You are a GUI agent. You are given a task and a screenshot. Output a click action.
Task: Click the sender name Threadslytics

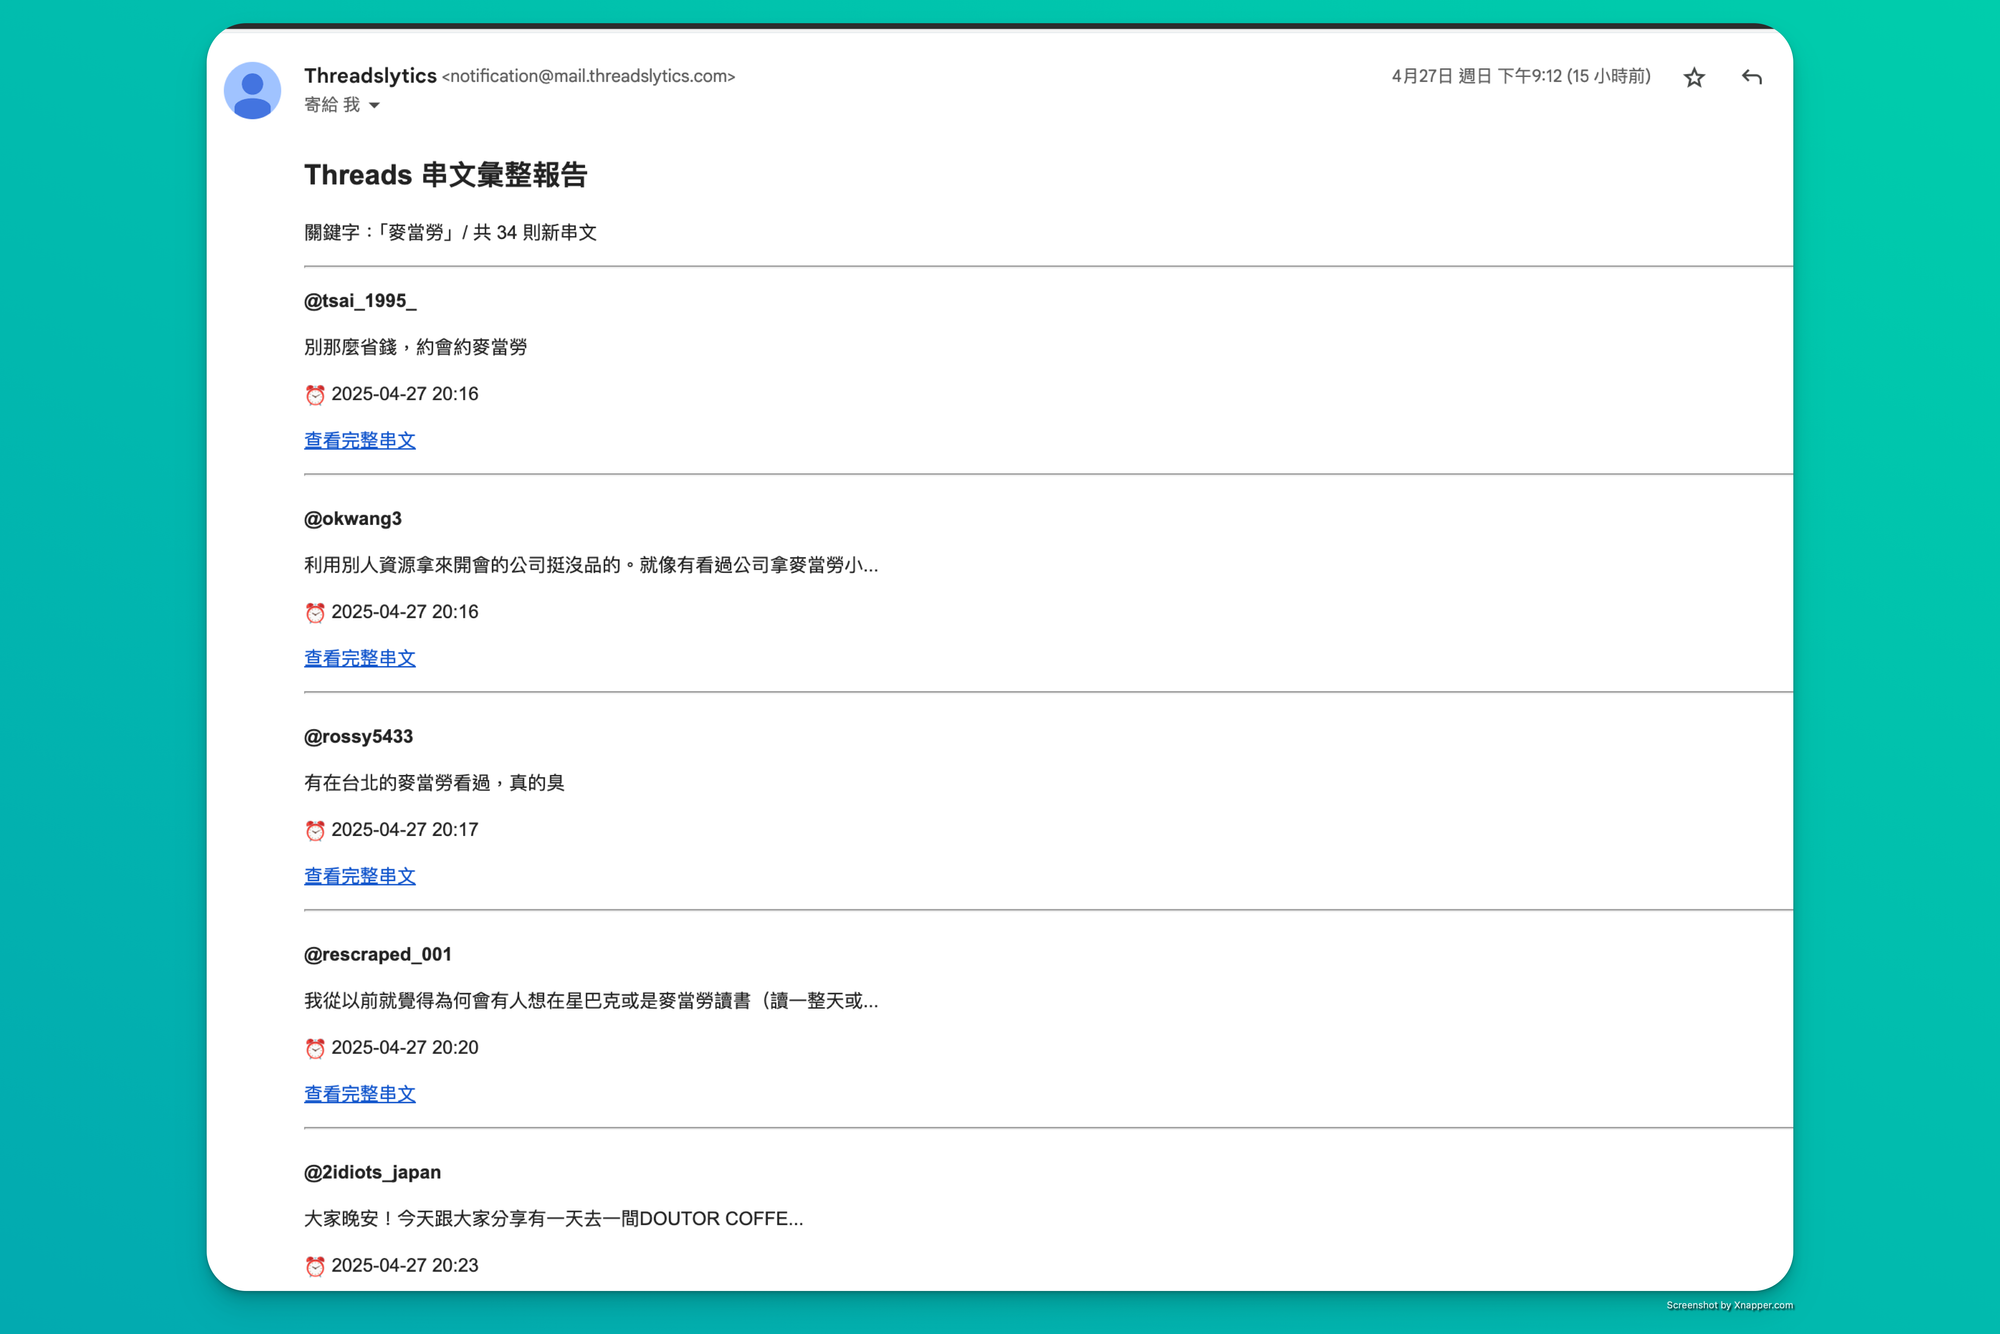[x=370, y=76]
